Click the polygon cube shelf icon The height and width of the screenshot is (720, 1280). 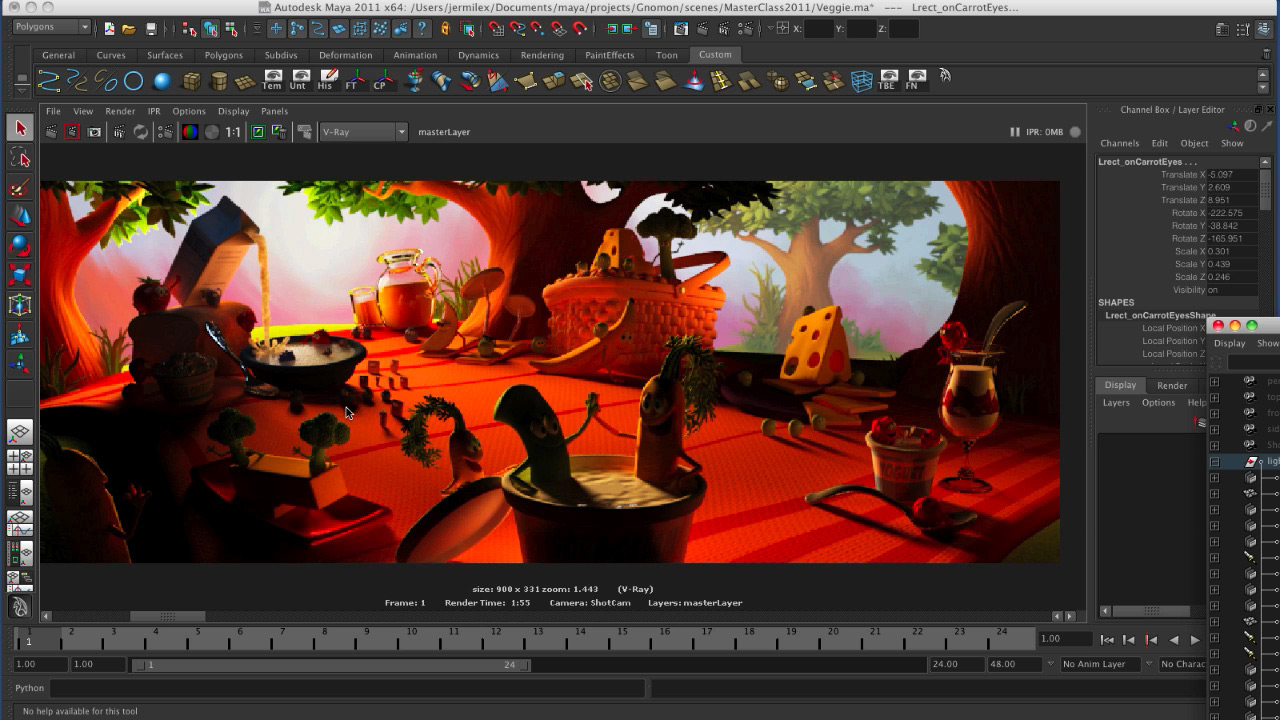[191, 82]
